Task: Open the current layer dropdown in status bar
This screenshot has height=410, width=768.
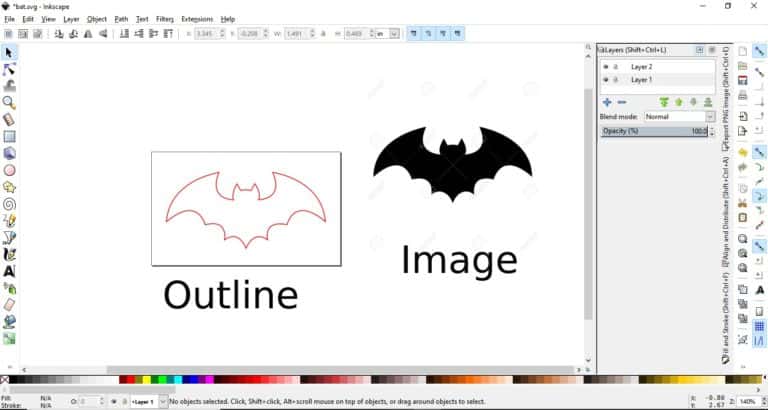Action: (164, 402)
